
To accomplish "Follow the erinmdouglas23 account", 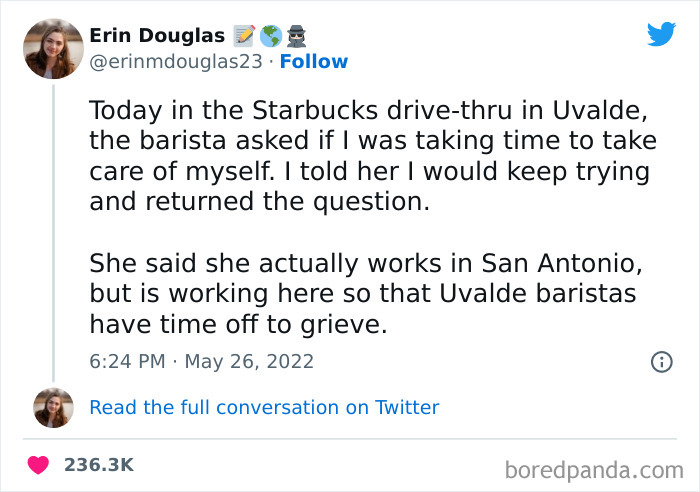I will [314, 62].
